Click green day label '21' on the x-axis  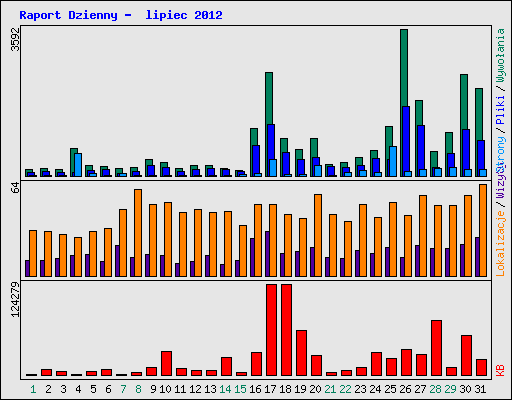tap(330, 389)
